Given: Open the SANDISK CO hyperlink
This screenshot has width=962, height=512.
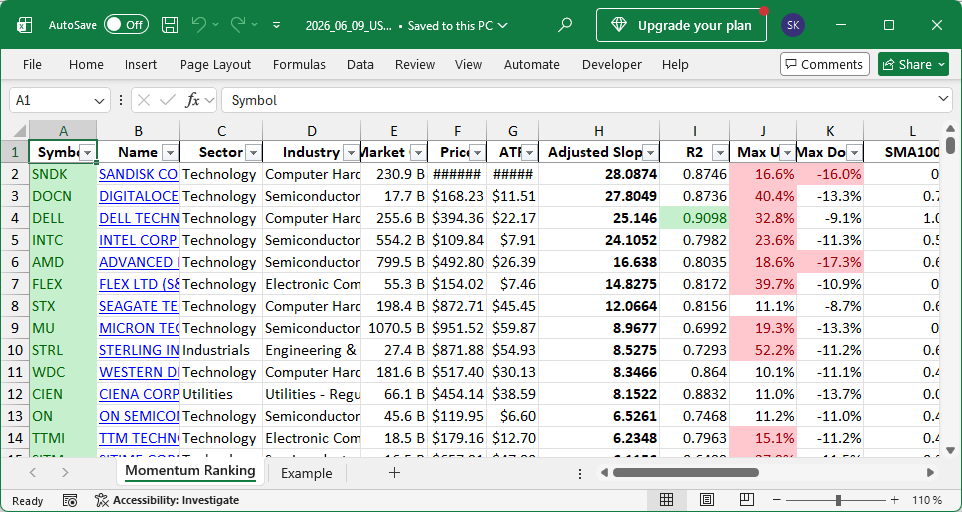Looking at the screenshot, I should point(139,174).
